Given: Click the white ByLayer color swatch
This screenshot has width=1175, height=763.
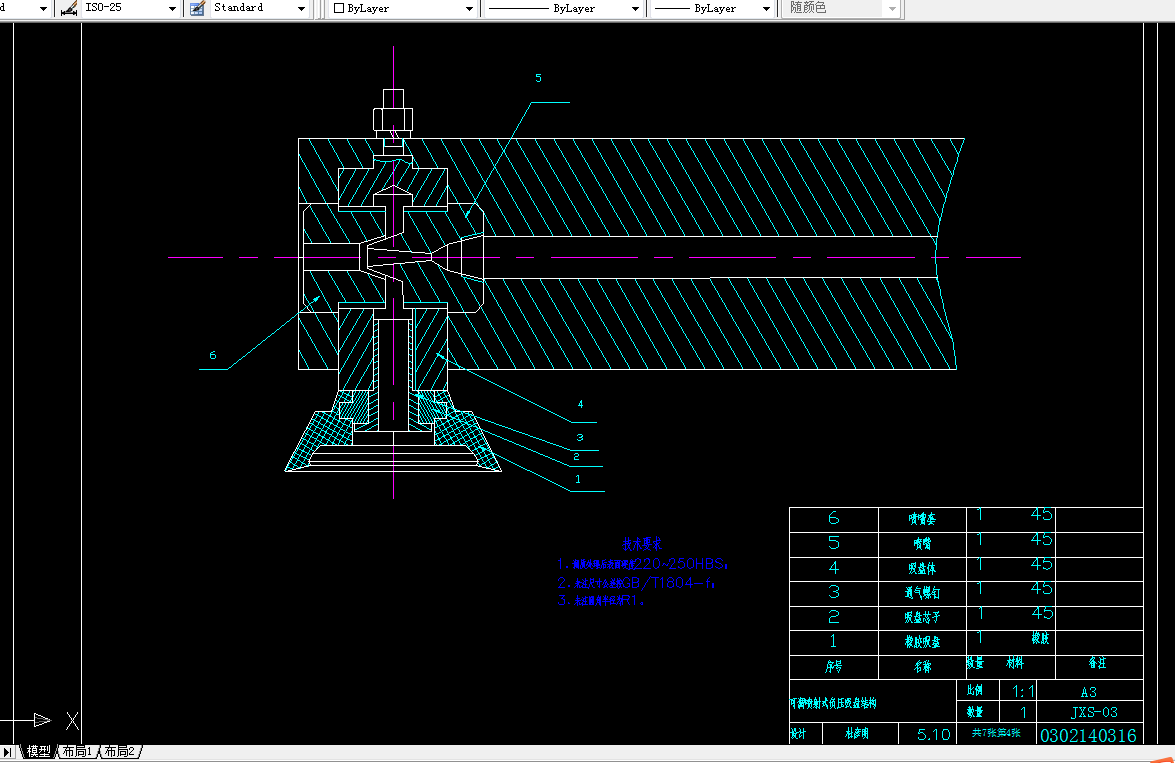Looking at the screenshot, I should [339, 8].
